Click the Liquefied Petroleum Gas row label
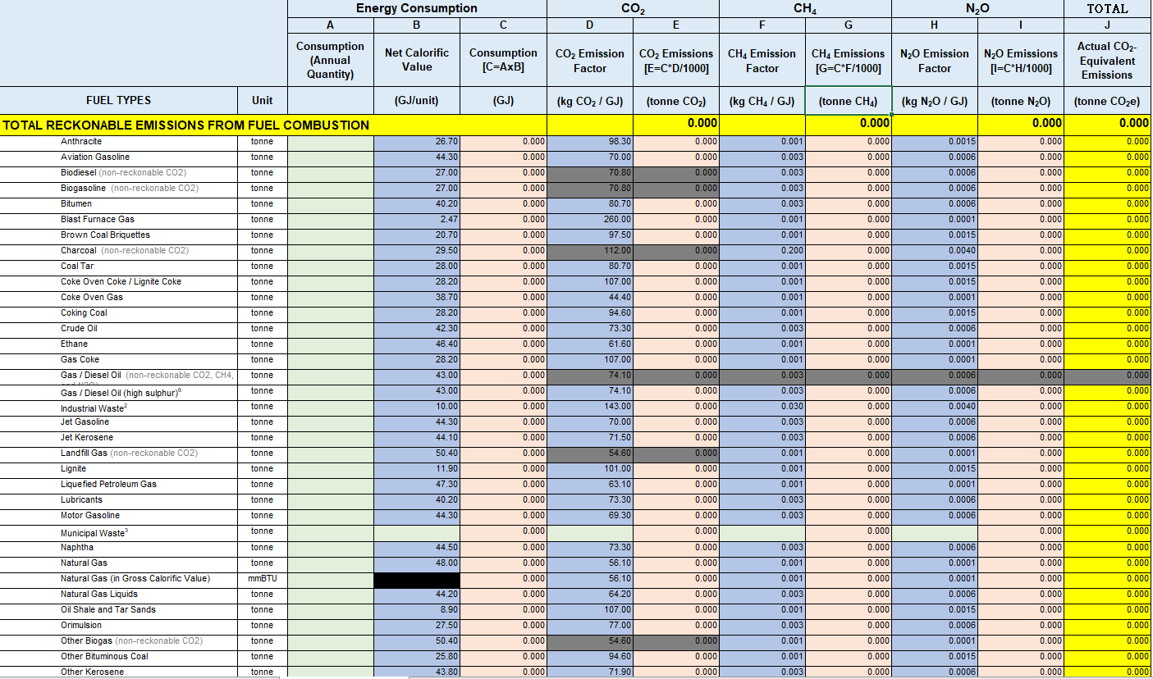The height and width of the screenshot is (679, 1153). [x=108, y=484]
